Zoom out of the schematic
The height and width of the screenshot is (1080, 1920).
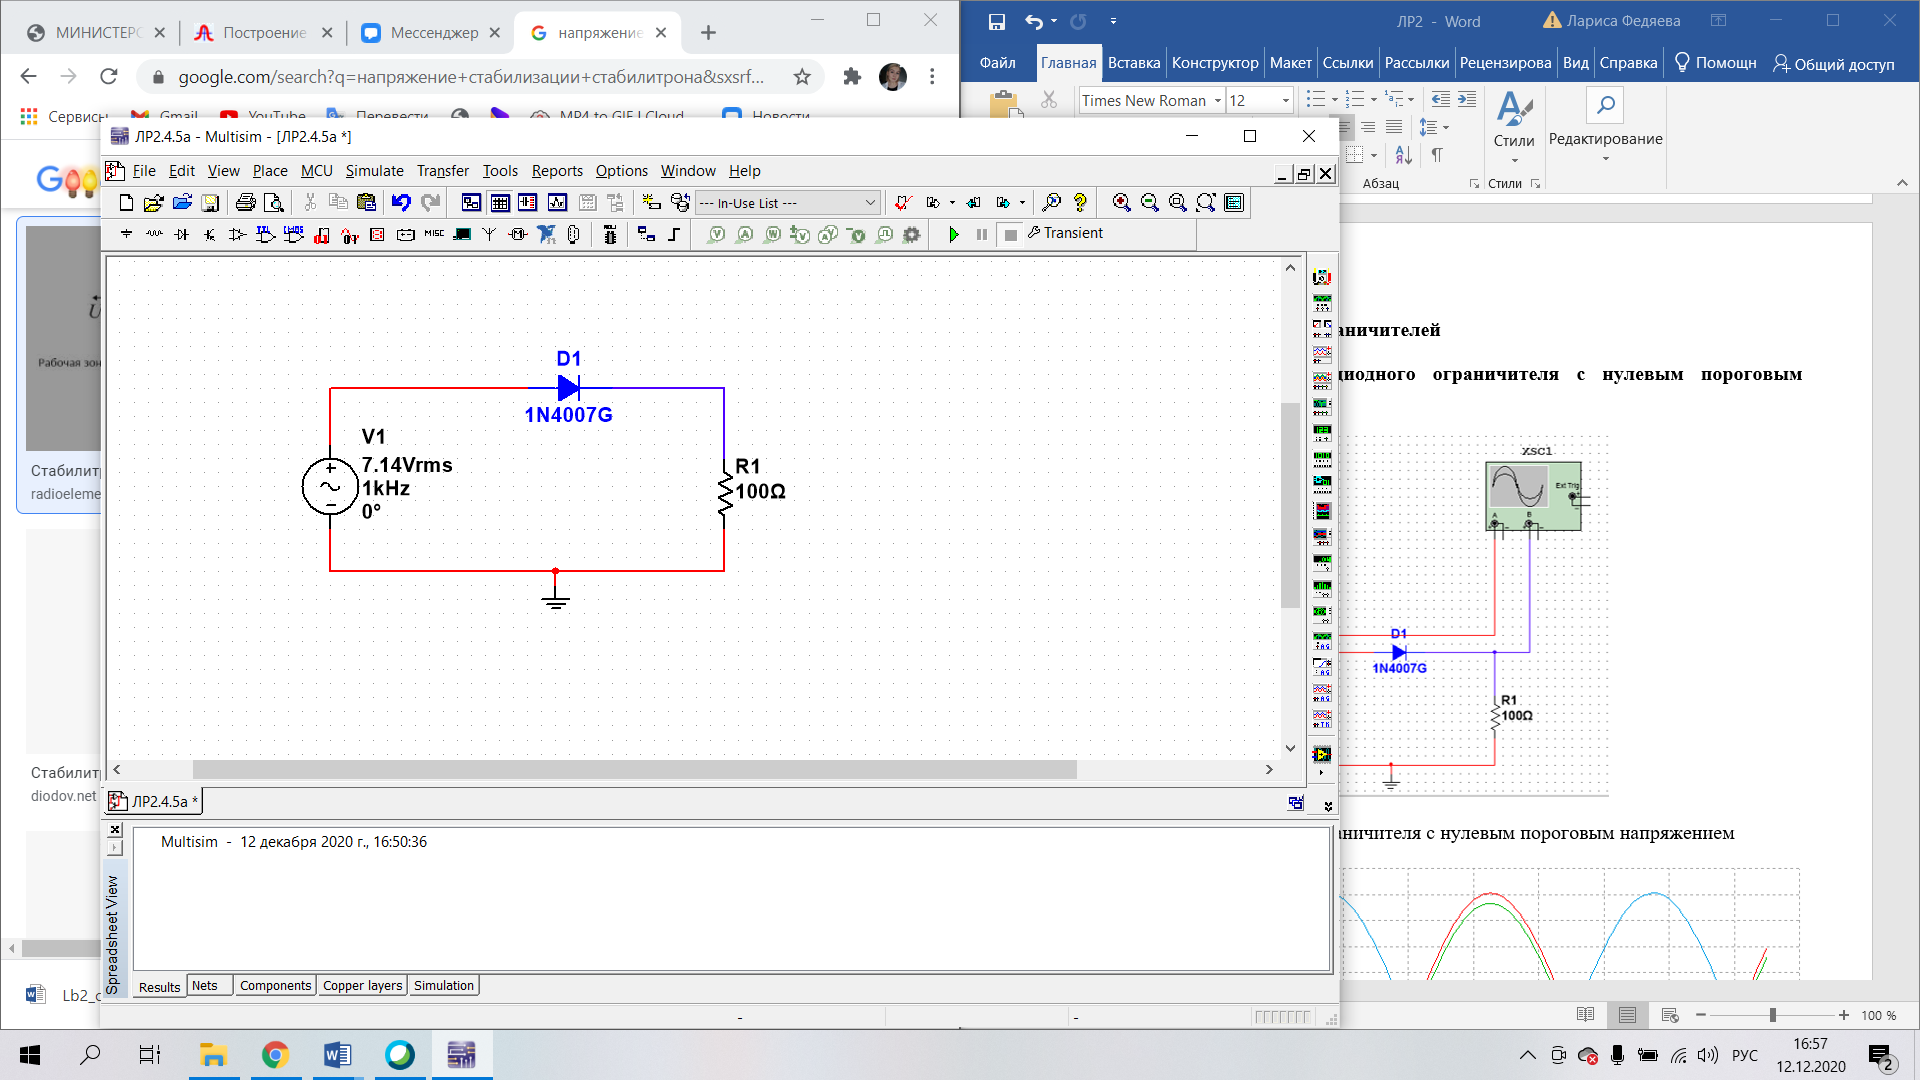(x=1150, y=203)
